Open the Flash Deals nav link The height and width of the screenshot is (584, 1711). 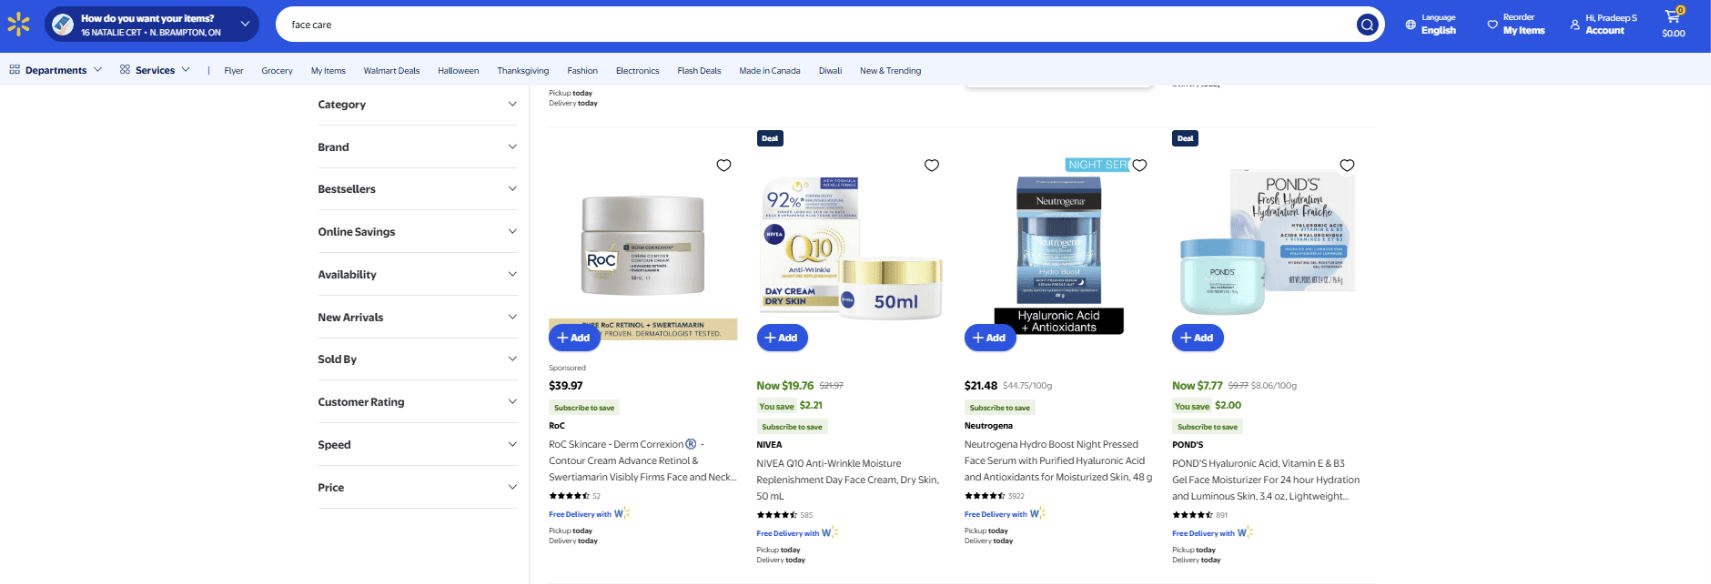pyautogui.click(x=699, y=71)
